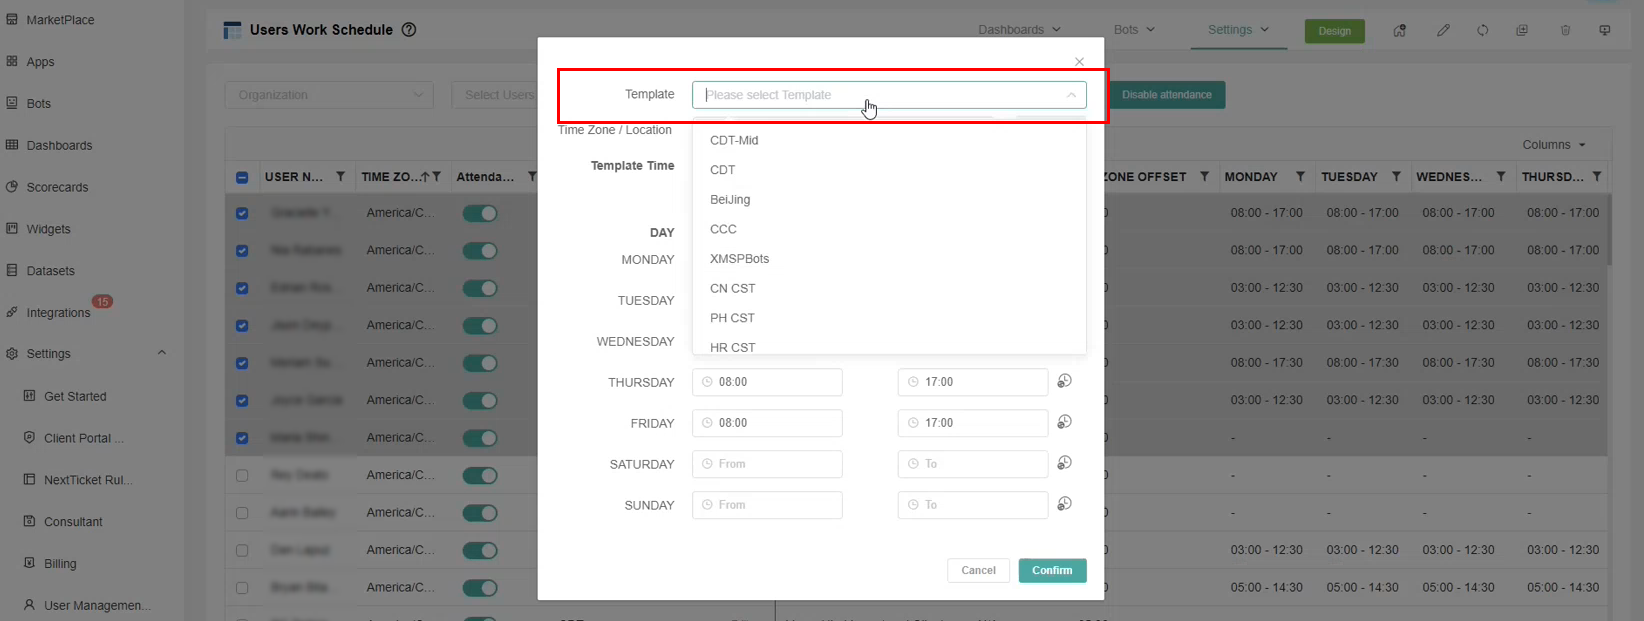Collapse the Template dropdown using its arrow
The image size is (1644, 621).
point(1071,95)
